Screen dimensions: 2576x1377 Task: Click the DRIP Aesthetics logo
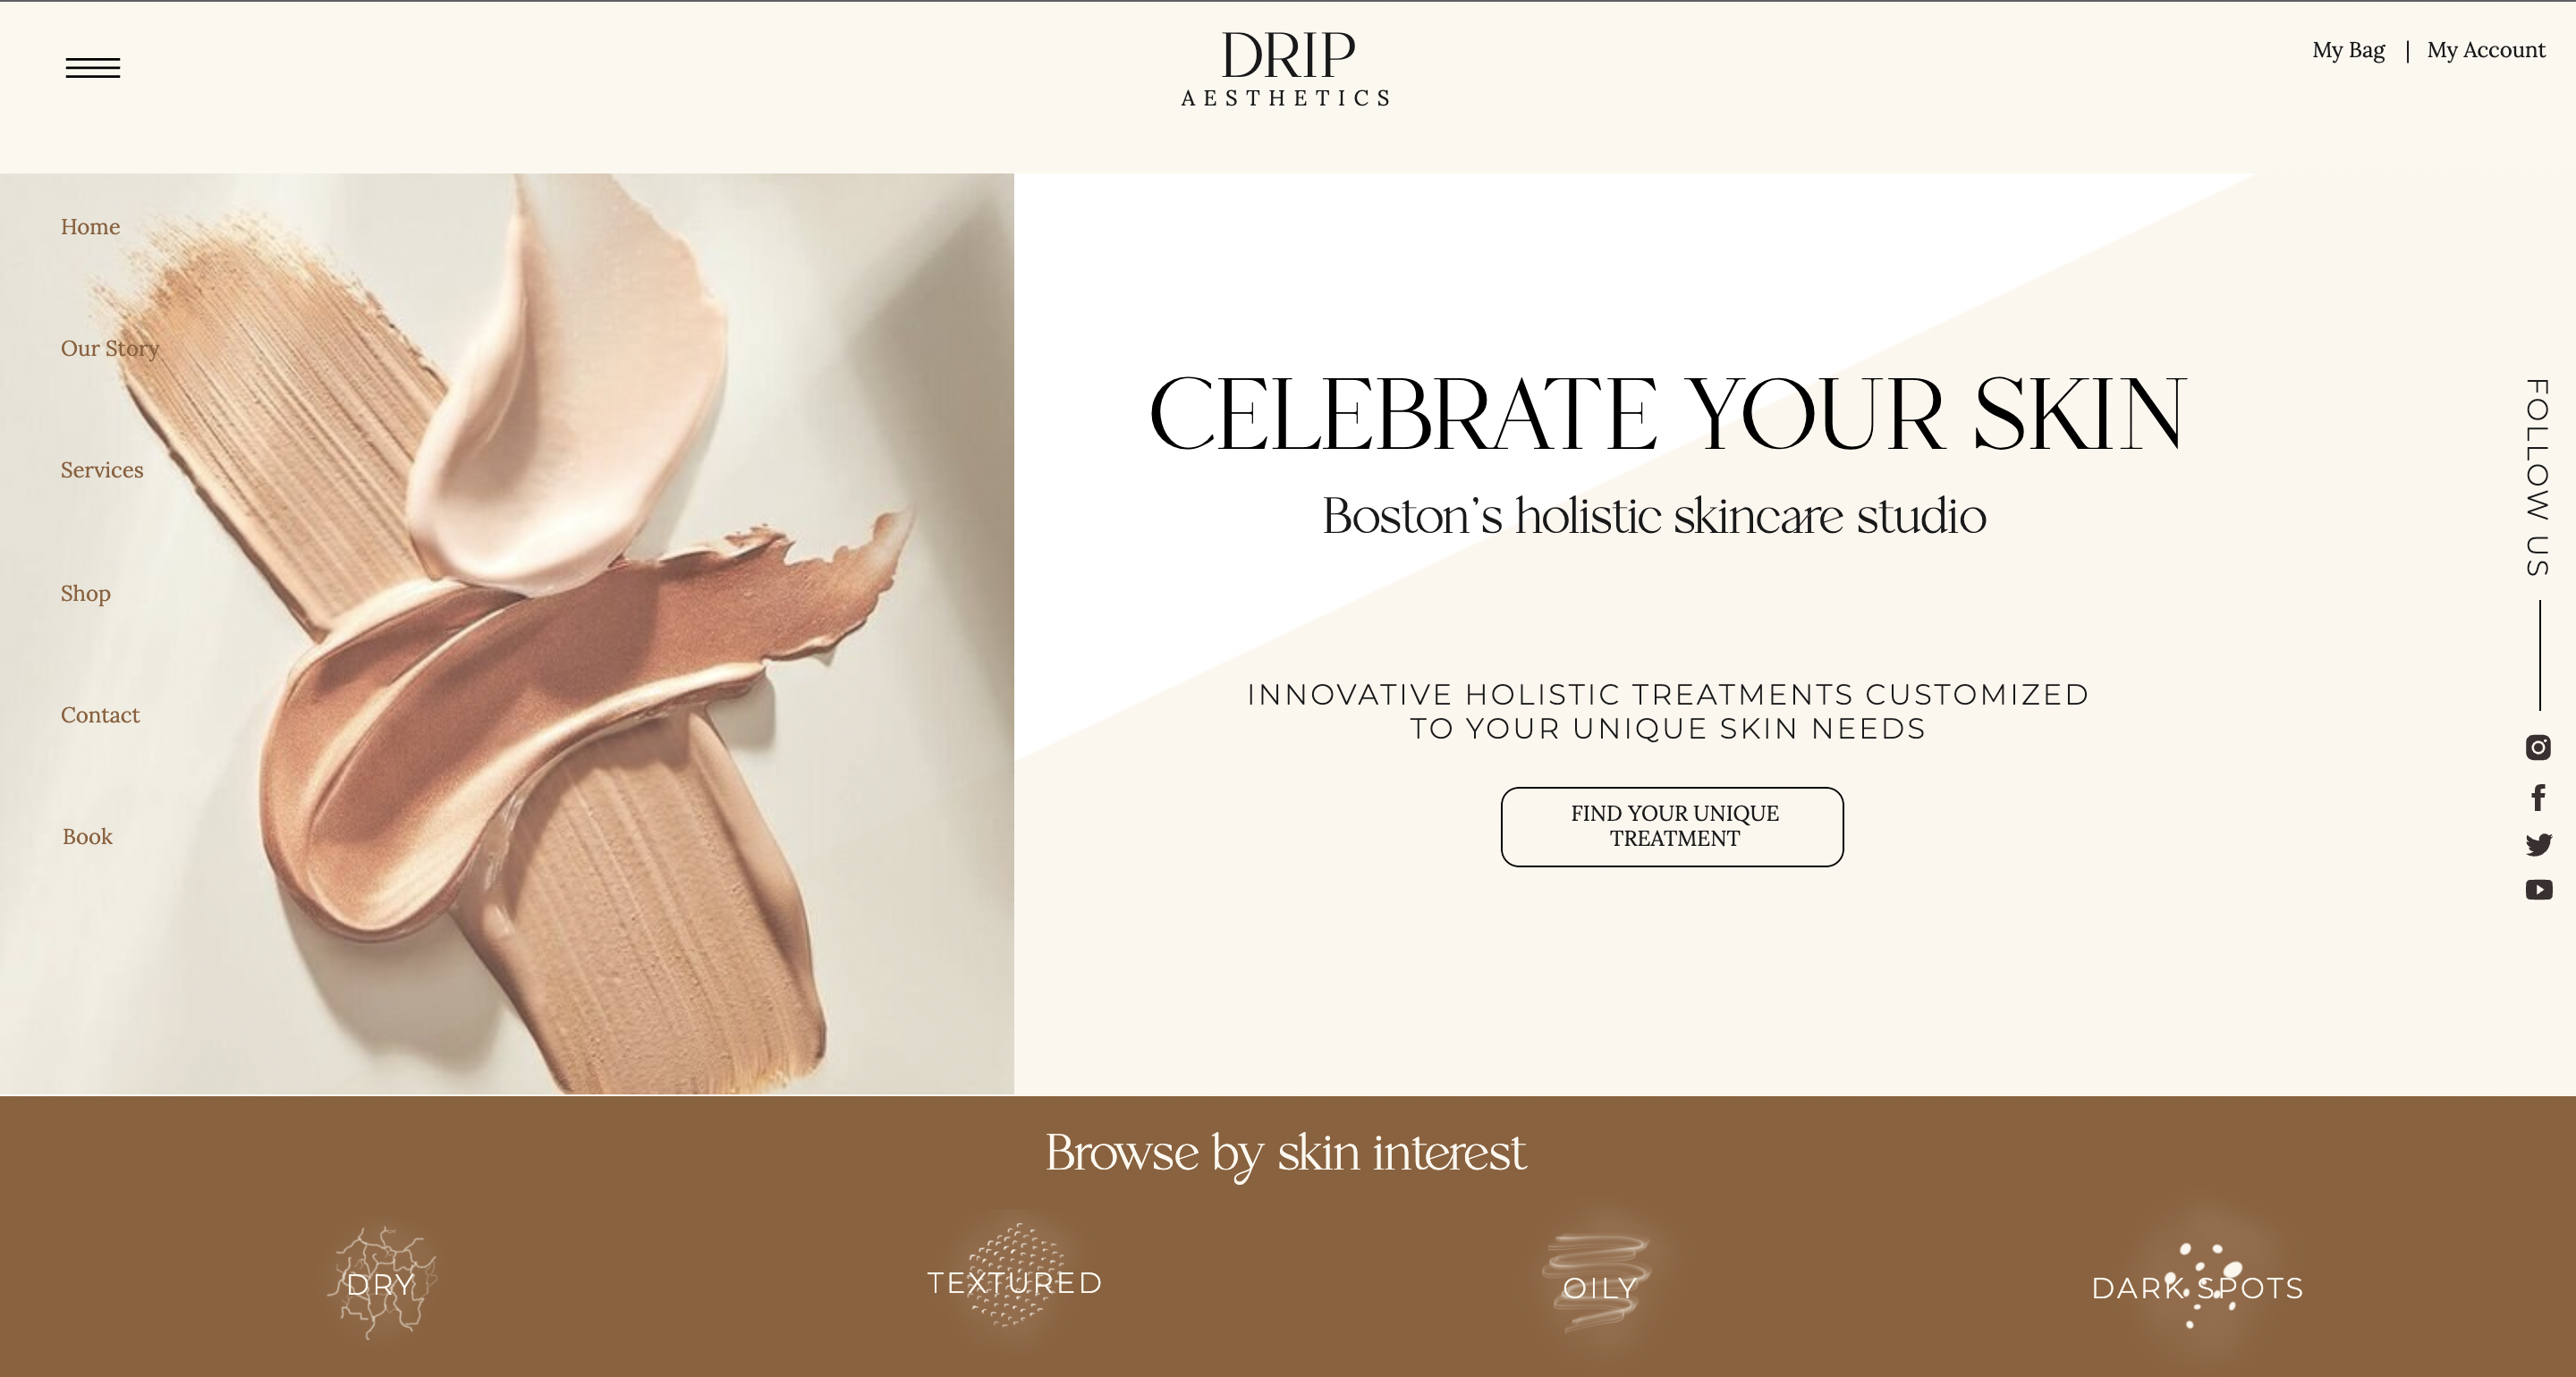[x=1287, y=68]
